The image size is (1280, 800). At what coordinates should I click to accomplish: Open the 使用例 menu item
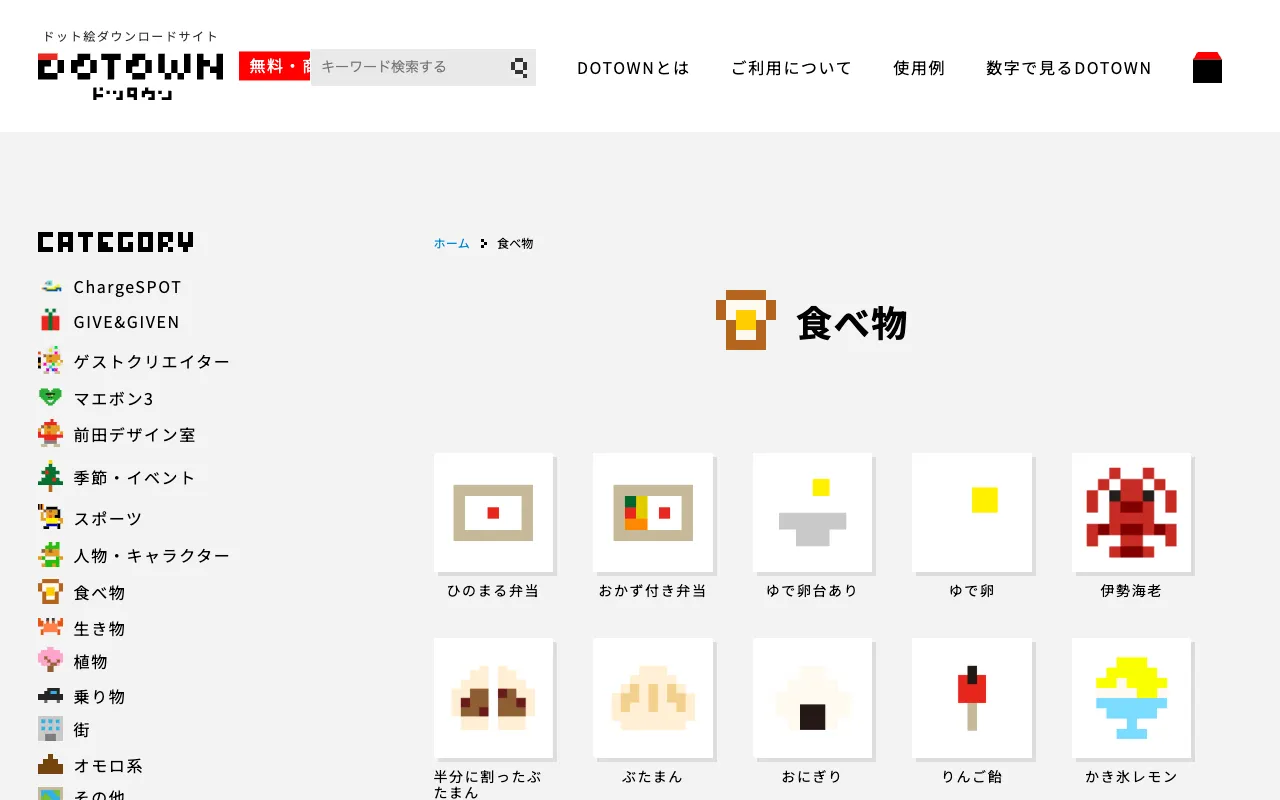pyautogui.click(x=919, y=68)
